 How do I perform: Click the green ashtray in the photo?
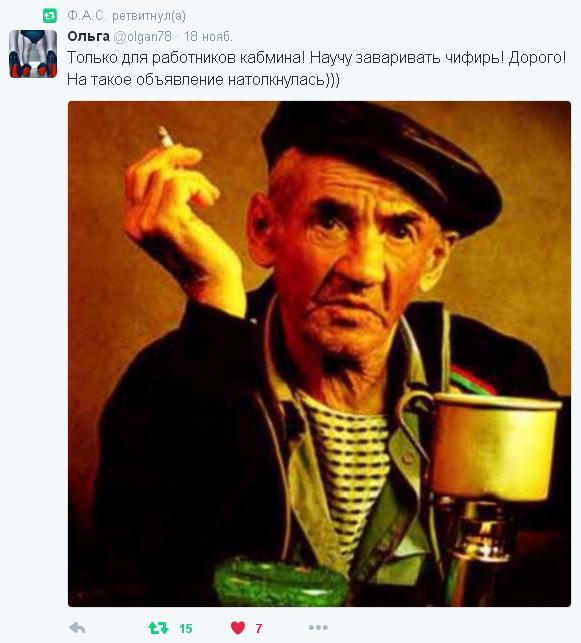coord(281,581)
